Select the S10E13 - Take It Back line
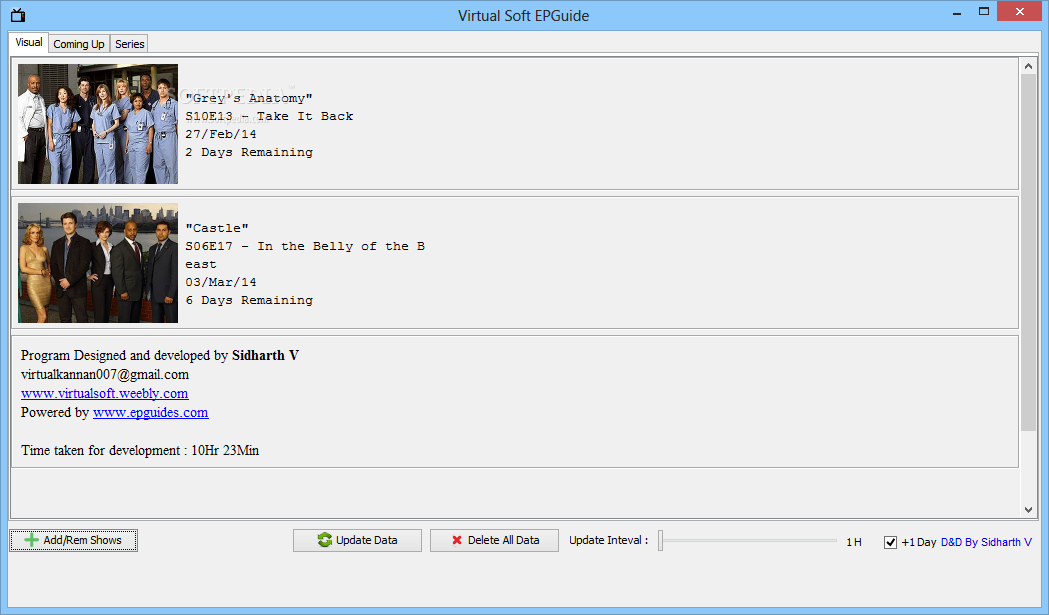Viewport: 1049px width, 615px height. coord(269,116)
